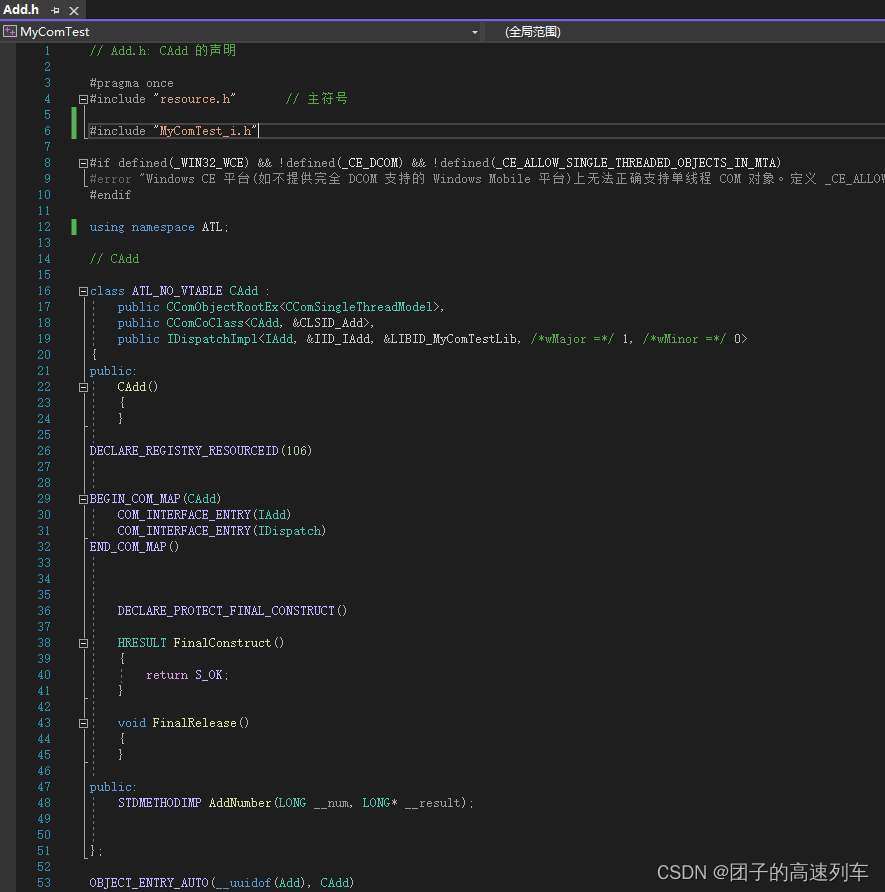
Task: Click &LIBID_MyComTestLib on line 19
Action: (x=450, y=339)
